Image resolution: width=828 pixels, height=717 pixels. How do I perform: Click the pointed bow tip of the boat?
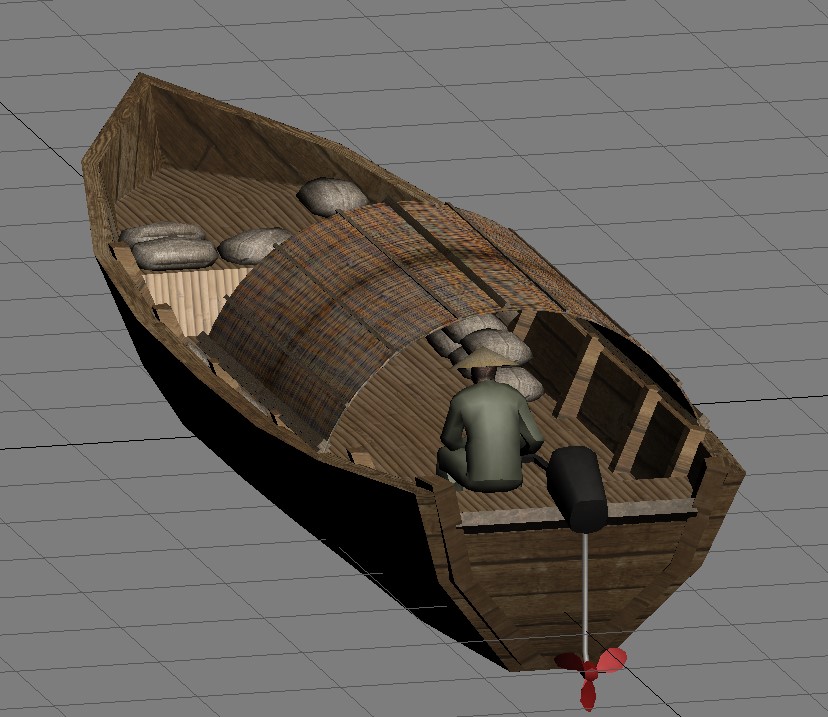click(142, 80)
